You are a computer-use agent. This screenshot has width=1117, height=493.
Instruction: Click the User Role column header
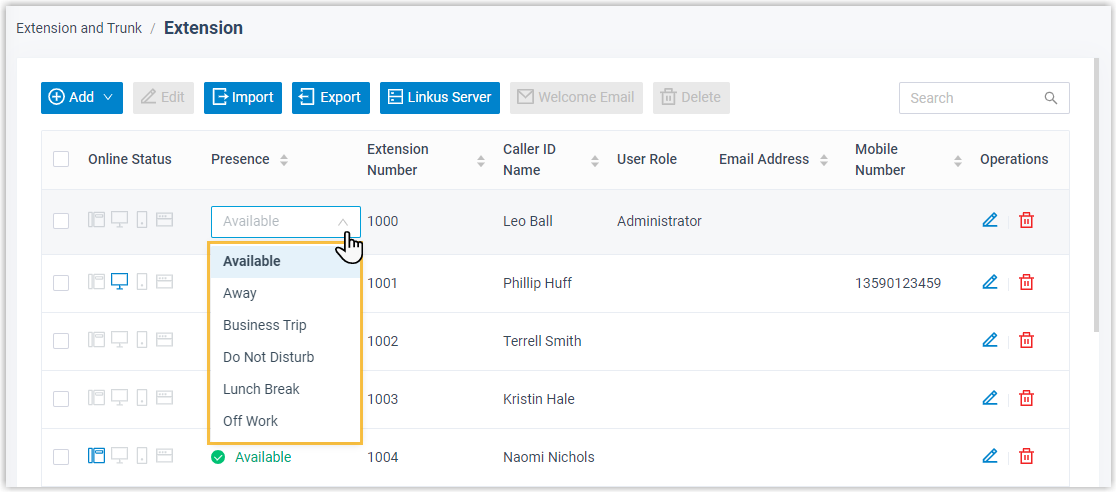647,159
